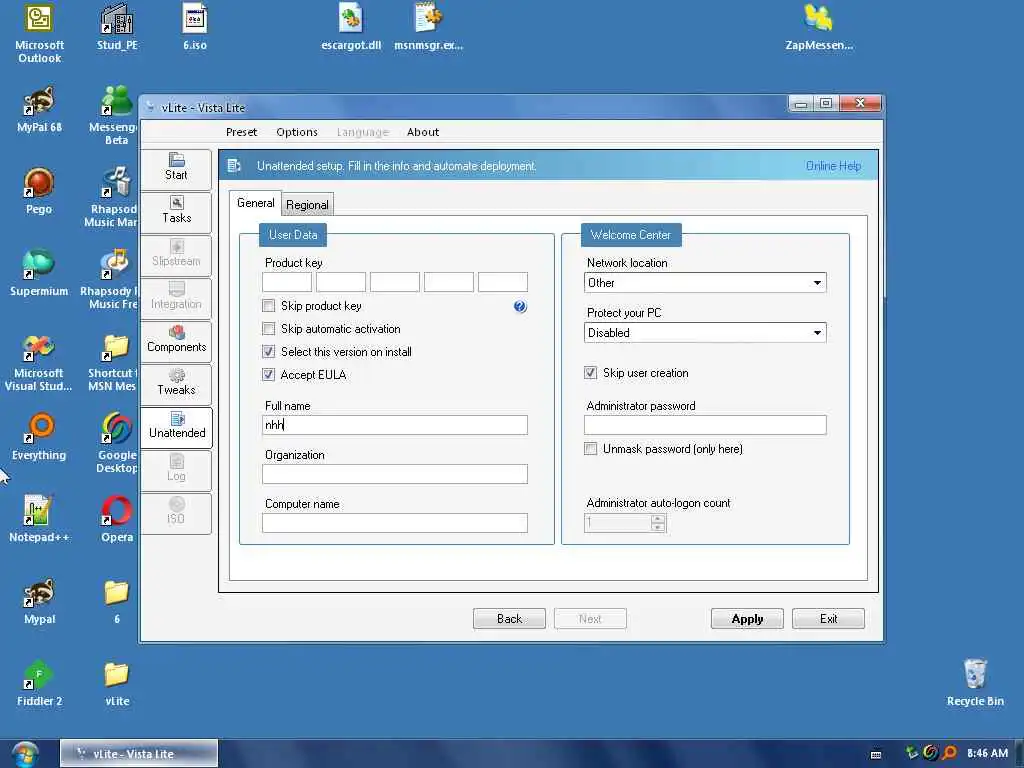Open Microsoft Outlook desktop icon
Image resolution: width=1024 pixels, height=768 pixels.
click(x=39, y=33)
